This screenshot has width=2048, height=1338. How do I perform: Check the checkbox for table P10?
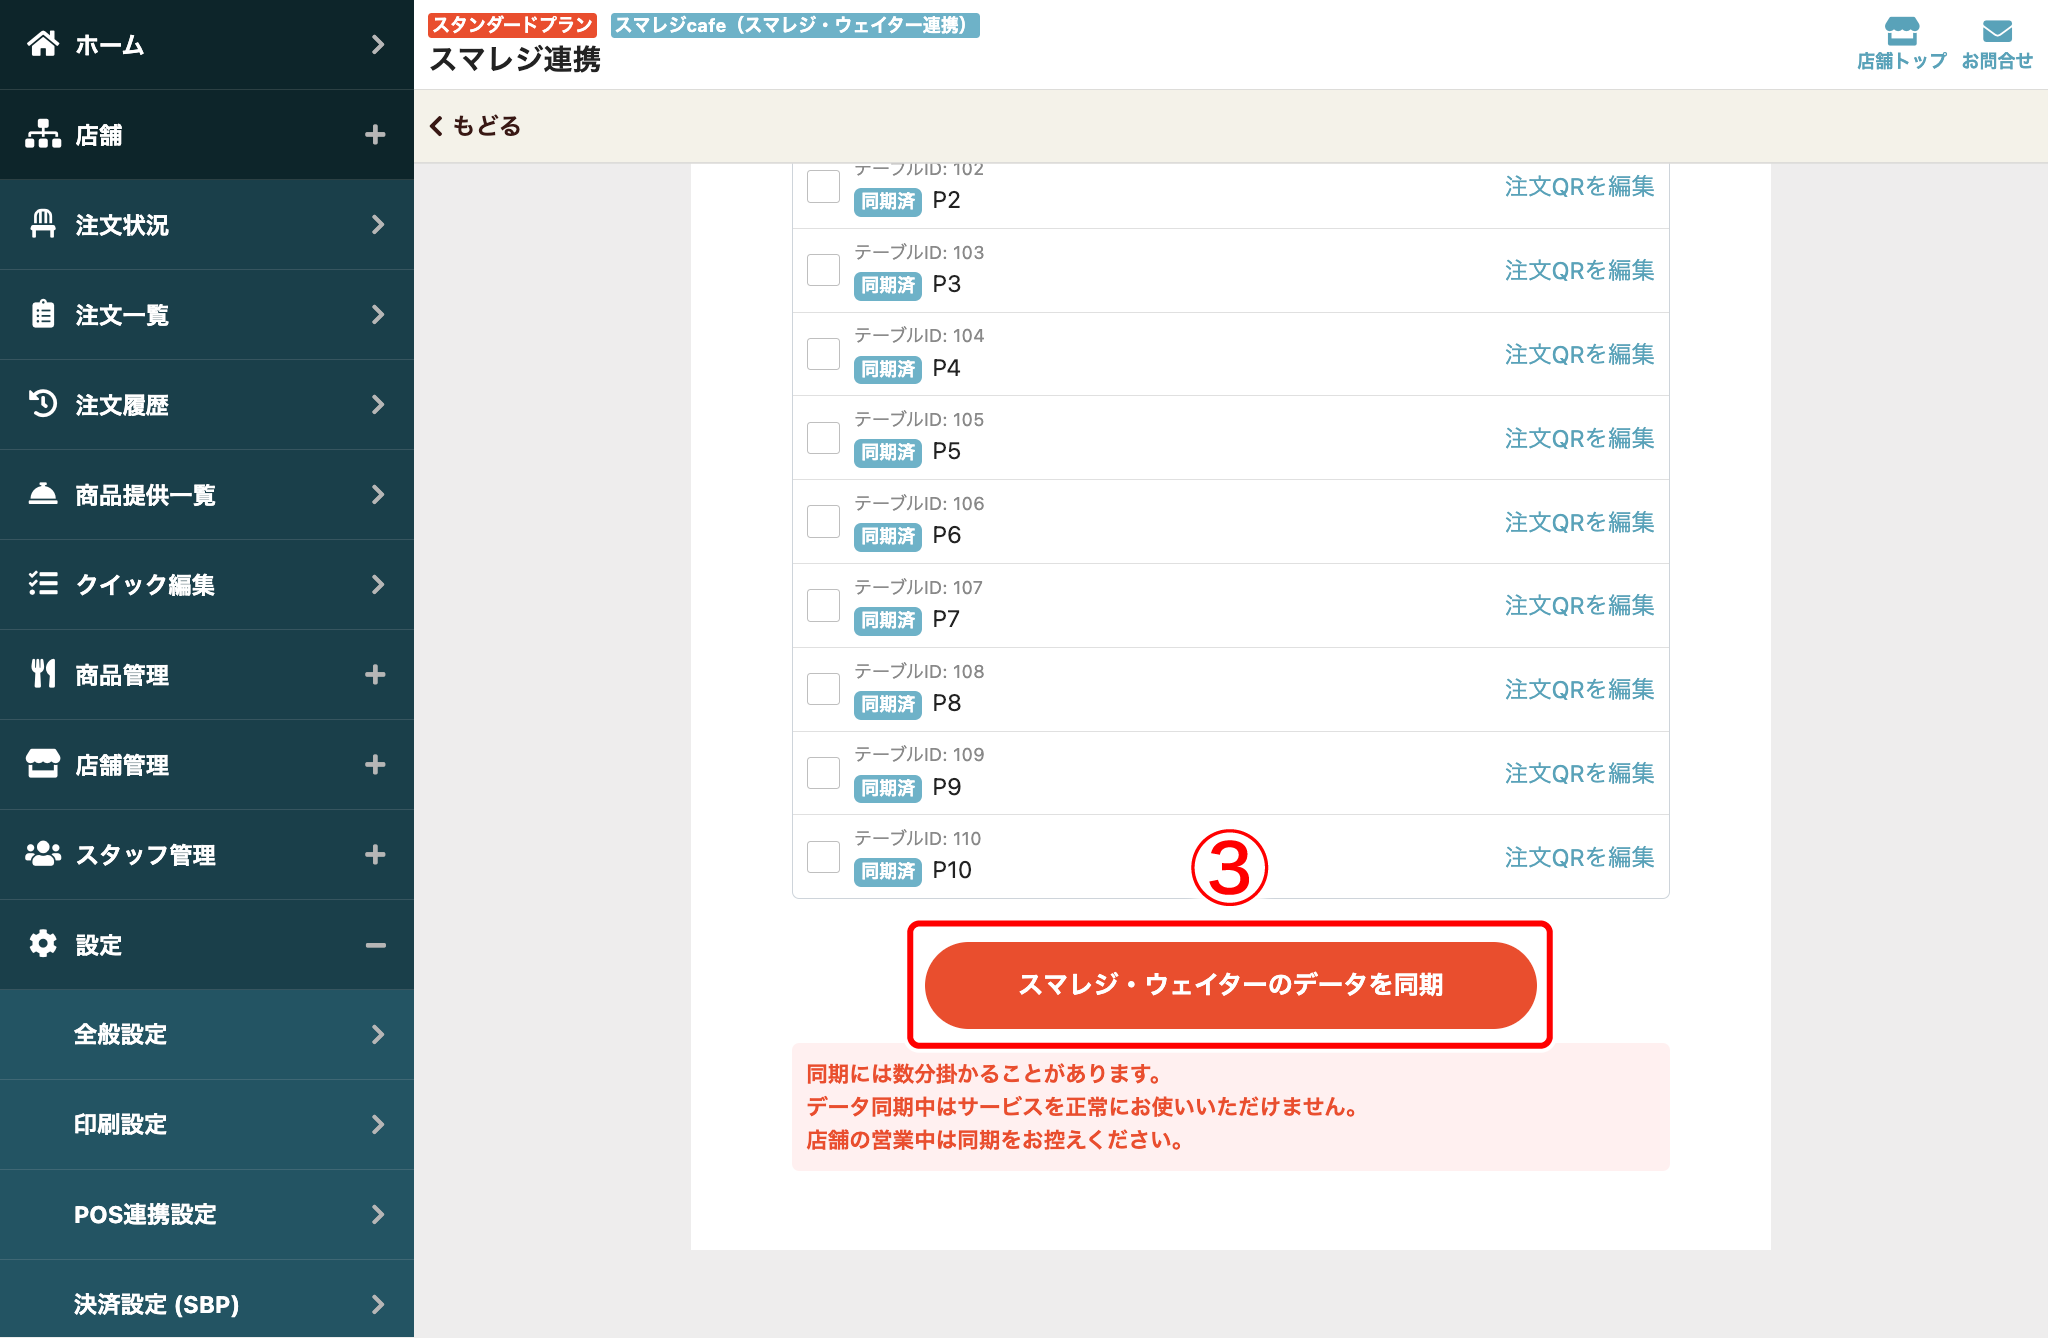coord(823,857)
